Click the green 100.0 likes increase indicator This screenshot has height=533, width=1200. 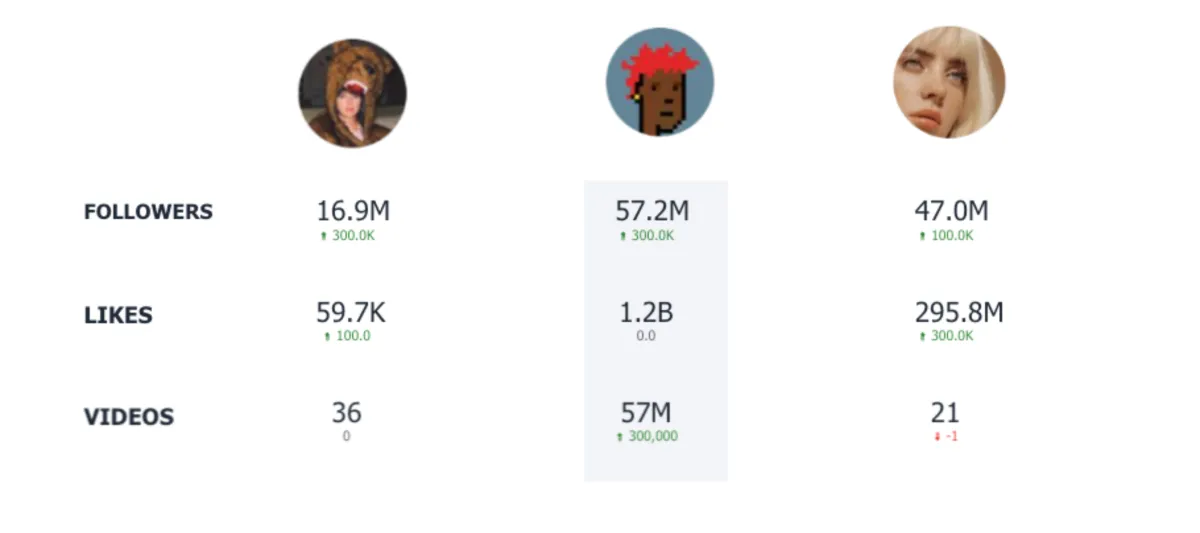click(x=348, y=336)
